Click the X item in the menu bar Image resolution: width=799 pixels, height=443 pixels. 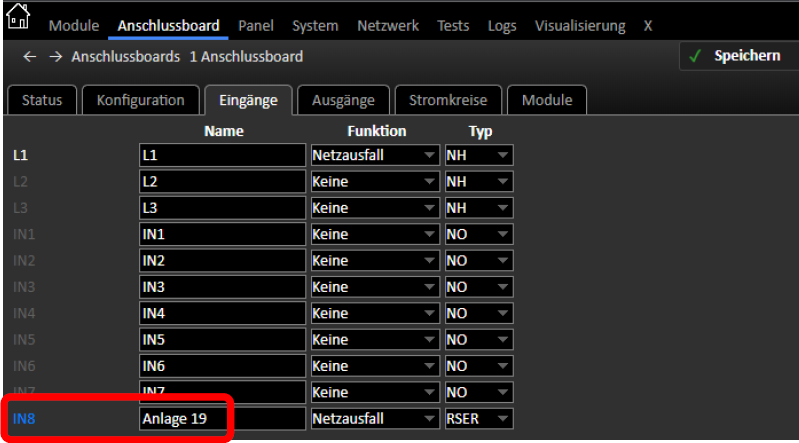click(x=648, y=26)
